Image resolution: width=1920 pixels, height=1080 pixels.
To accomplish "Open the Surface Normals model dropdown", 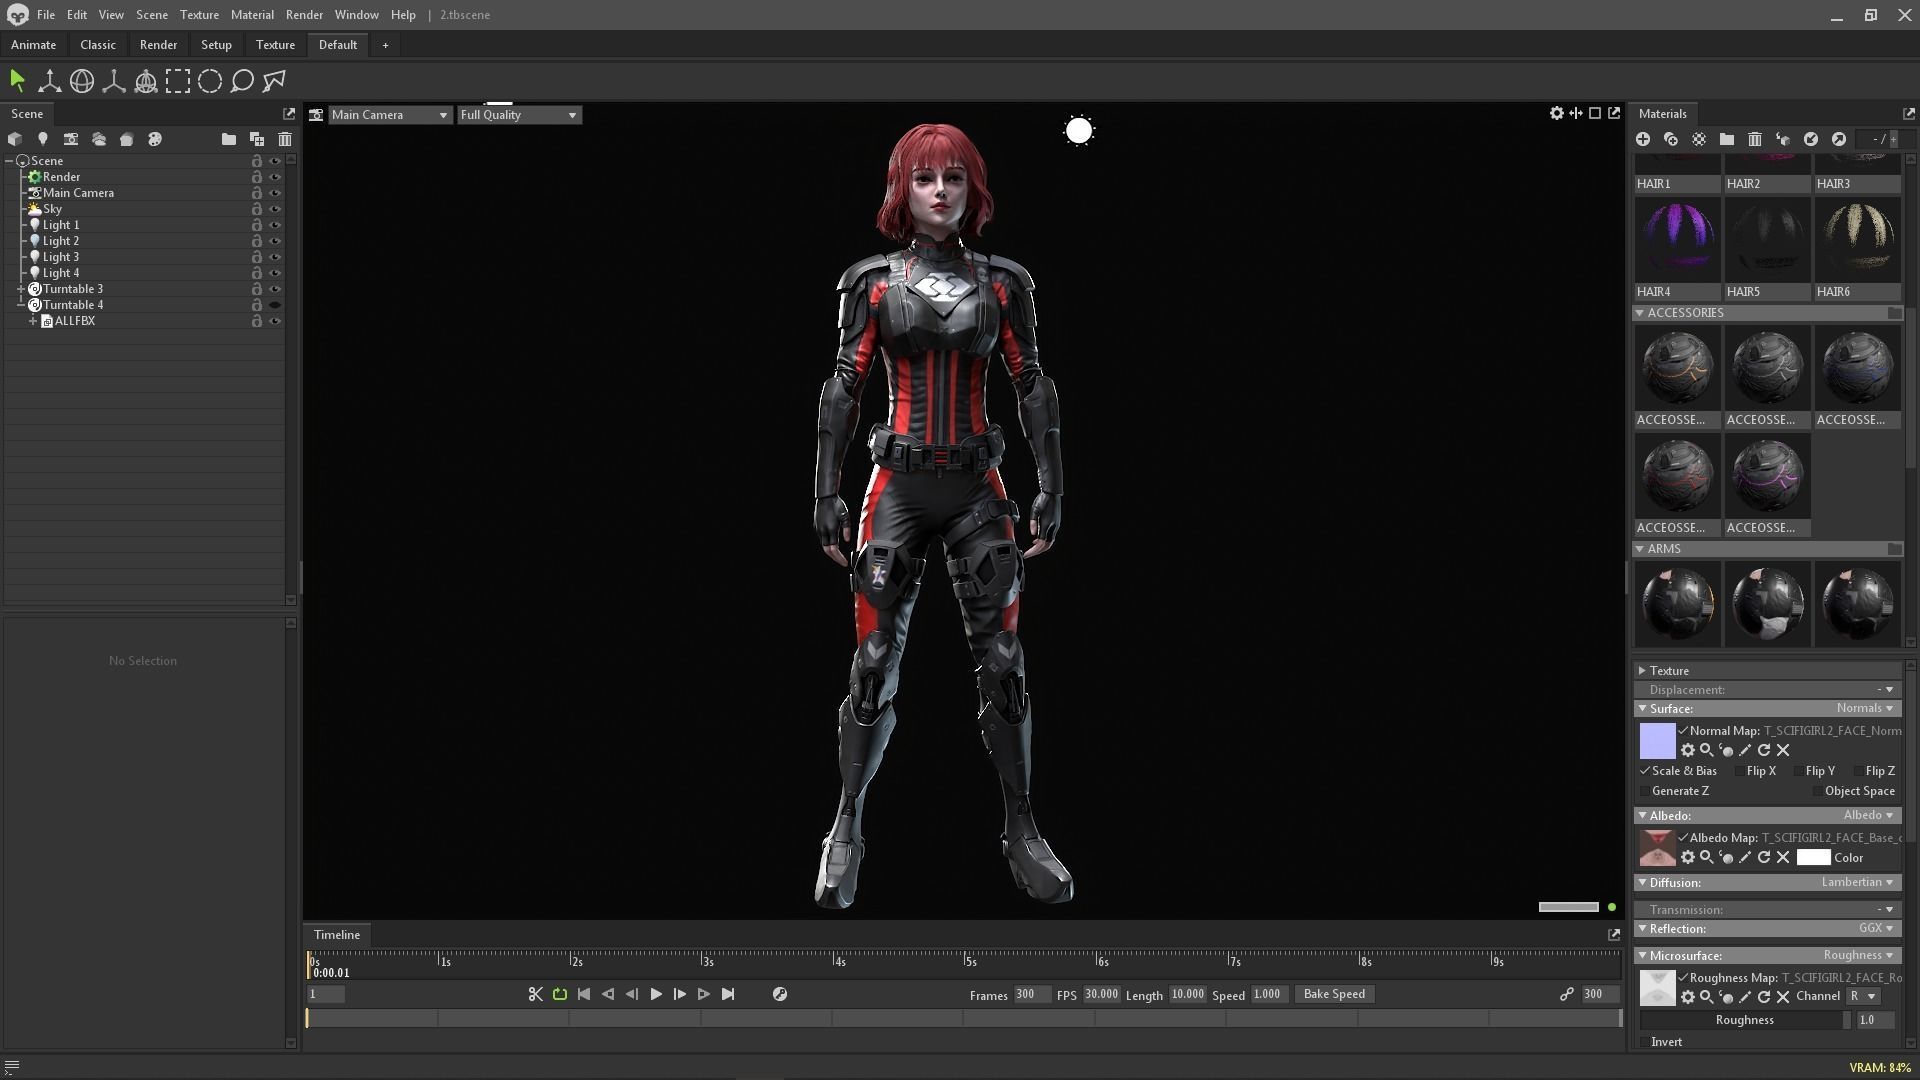I will click(x=1865, y=708).
